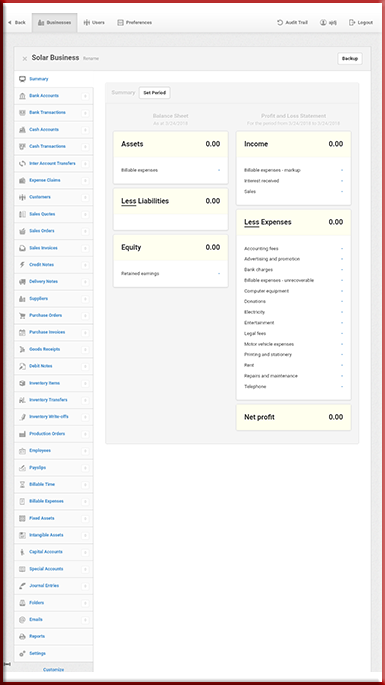Close Solar Business with the X icon

click(x=24, y=59)
